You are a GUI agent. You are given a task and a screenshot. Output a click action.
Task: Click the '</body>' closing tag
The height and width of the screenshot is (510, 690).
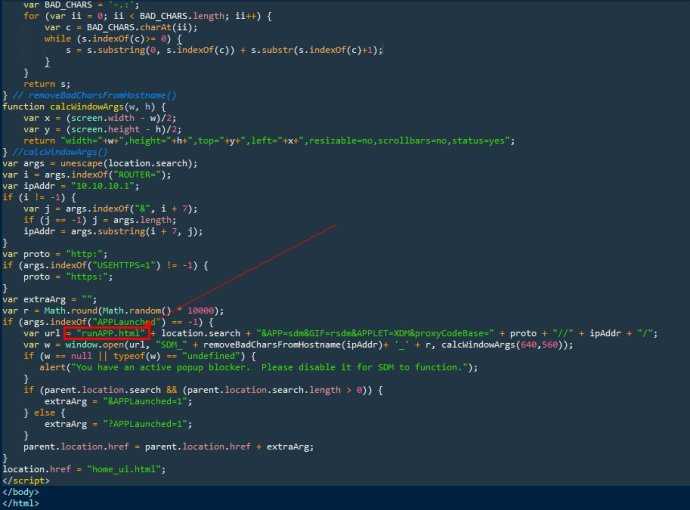[21, 492]
